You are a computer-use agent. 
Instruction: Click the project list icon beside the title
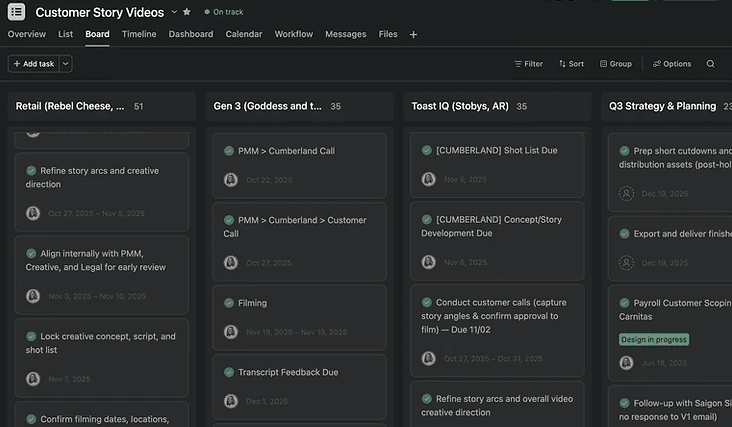16,12
